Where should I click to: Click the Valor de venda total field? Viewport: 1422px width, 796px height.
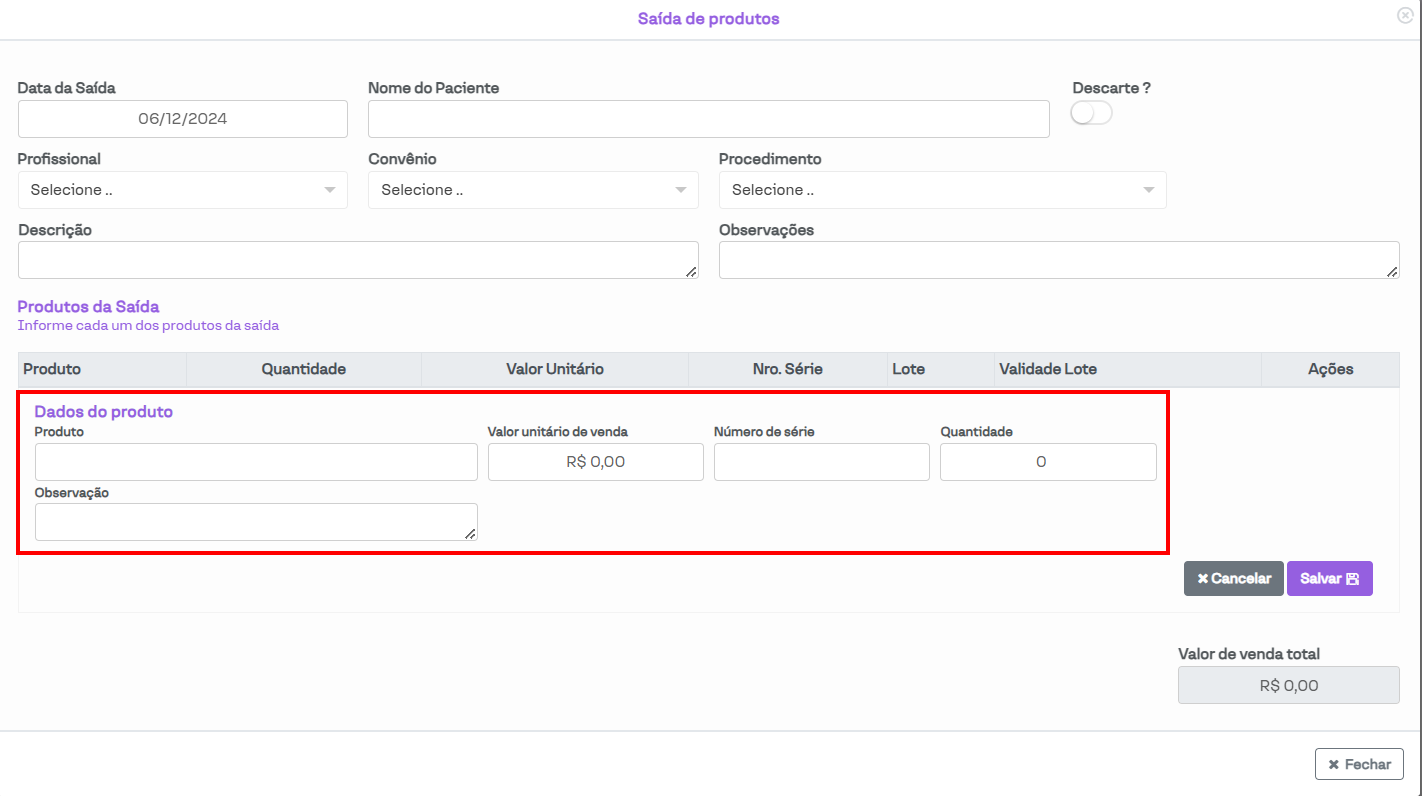pyautogui.click(x=1288, y=686)
